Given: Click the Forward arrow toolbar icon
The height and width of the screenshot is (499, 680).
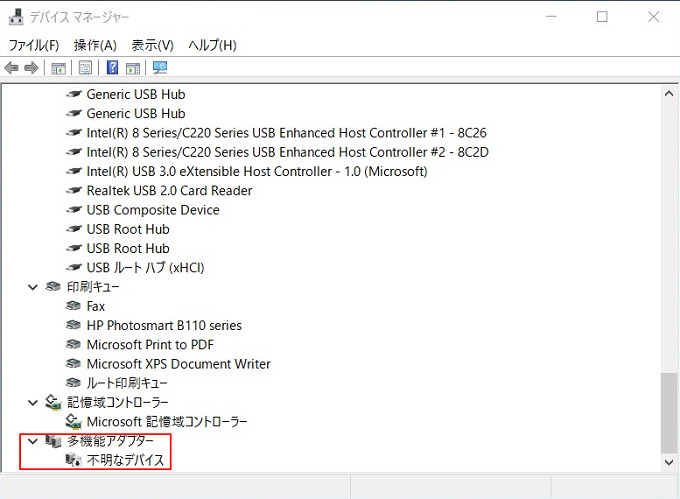Looking at the screenshot, I should [31, 68].
